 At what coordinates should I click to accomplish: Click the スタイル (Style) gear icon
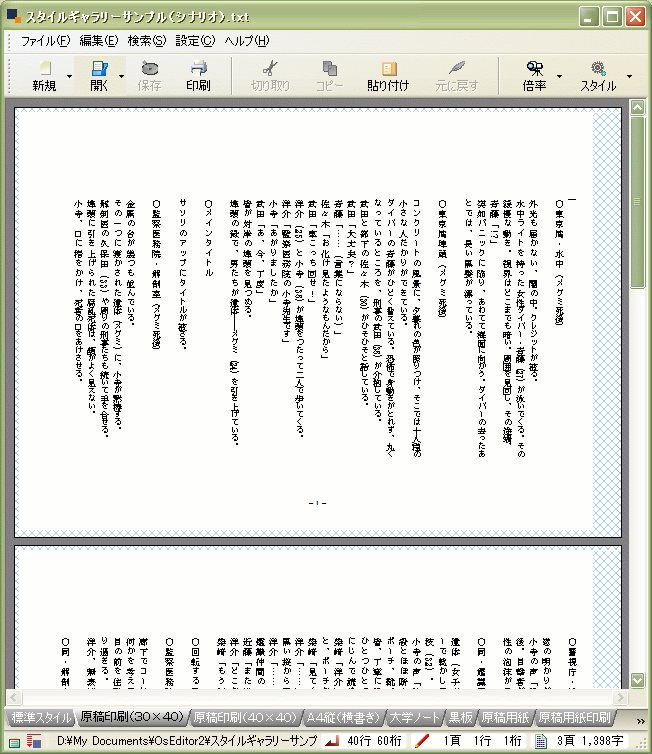pyautogui.click(x=598, y=68)
